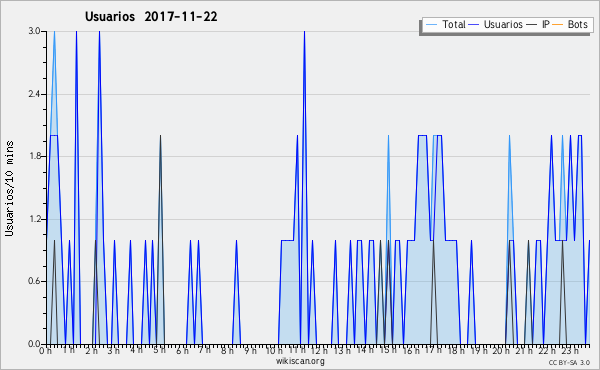Click the light blue Total legend line
600x370 pixels.
(x=432, y=25)
